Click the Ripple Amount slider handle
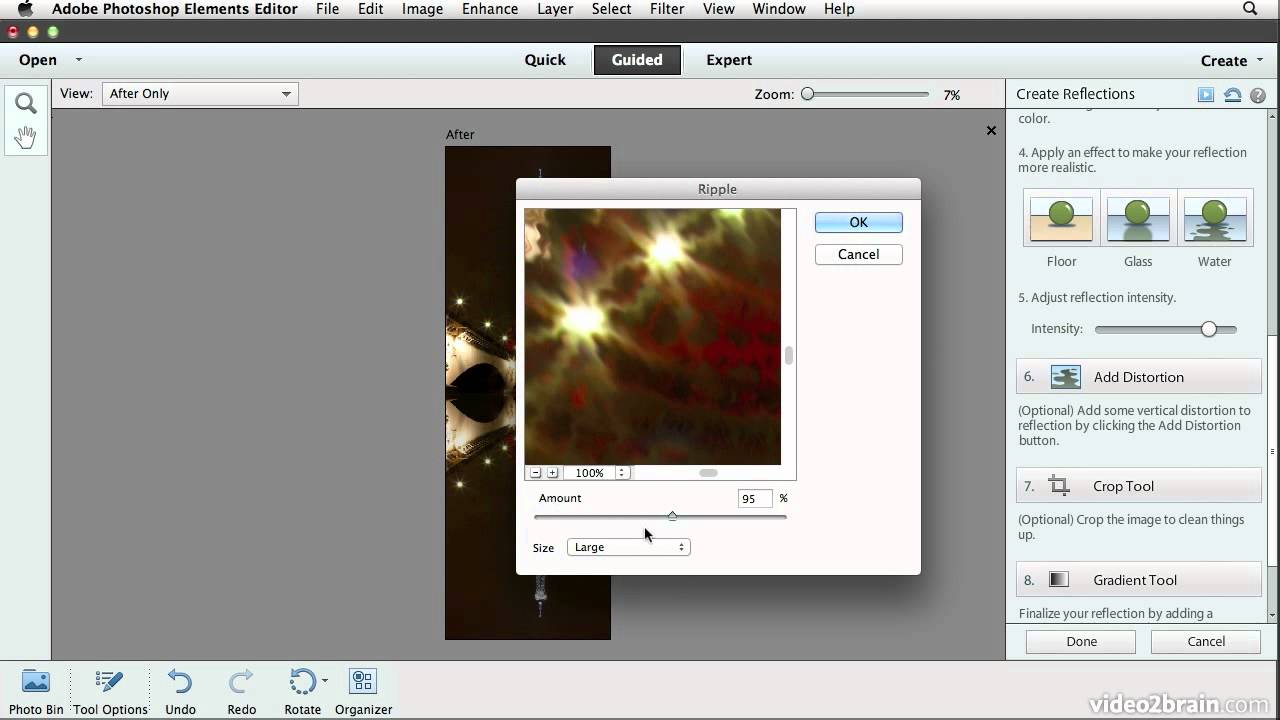Screen dimensions: 1280x720 (x=672, y=516)
